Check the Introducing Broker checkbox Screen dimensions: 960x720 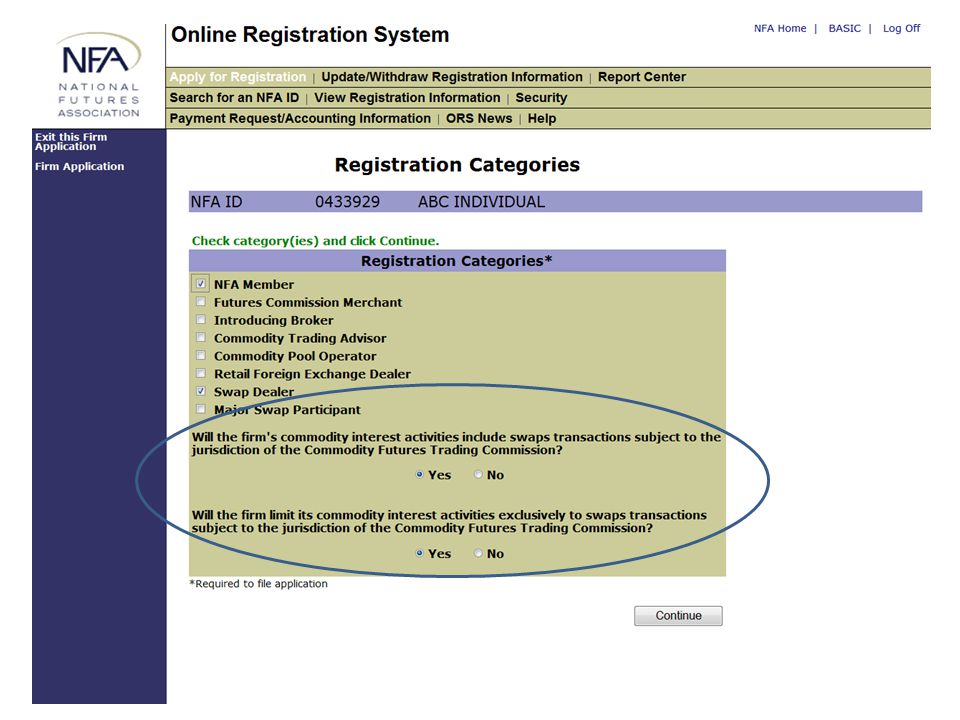(x=201, y=320)
